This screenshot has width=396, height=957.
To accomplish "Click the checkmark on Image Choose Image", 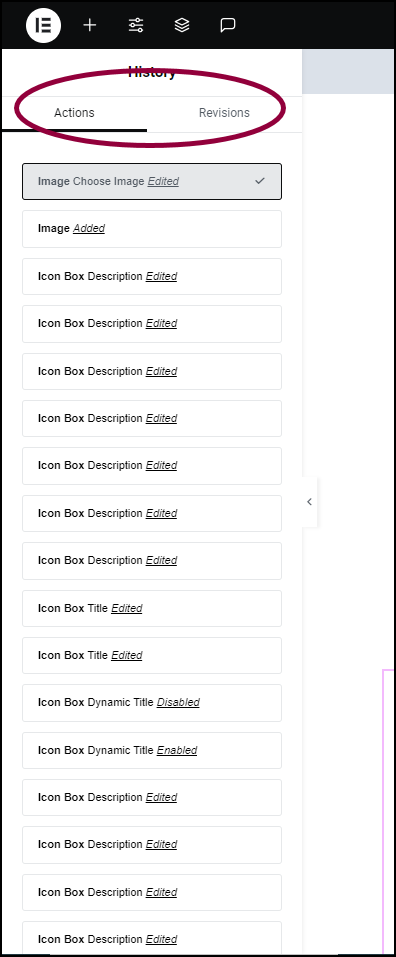I will click(260, 181).
